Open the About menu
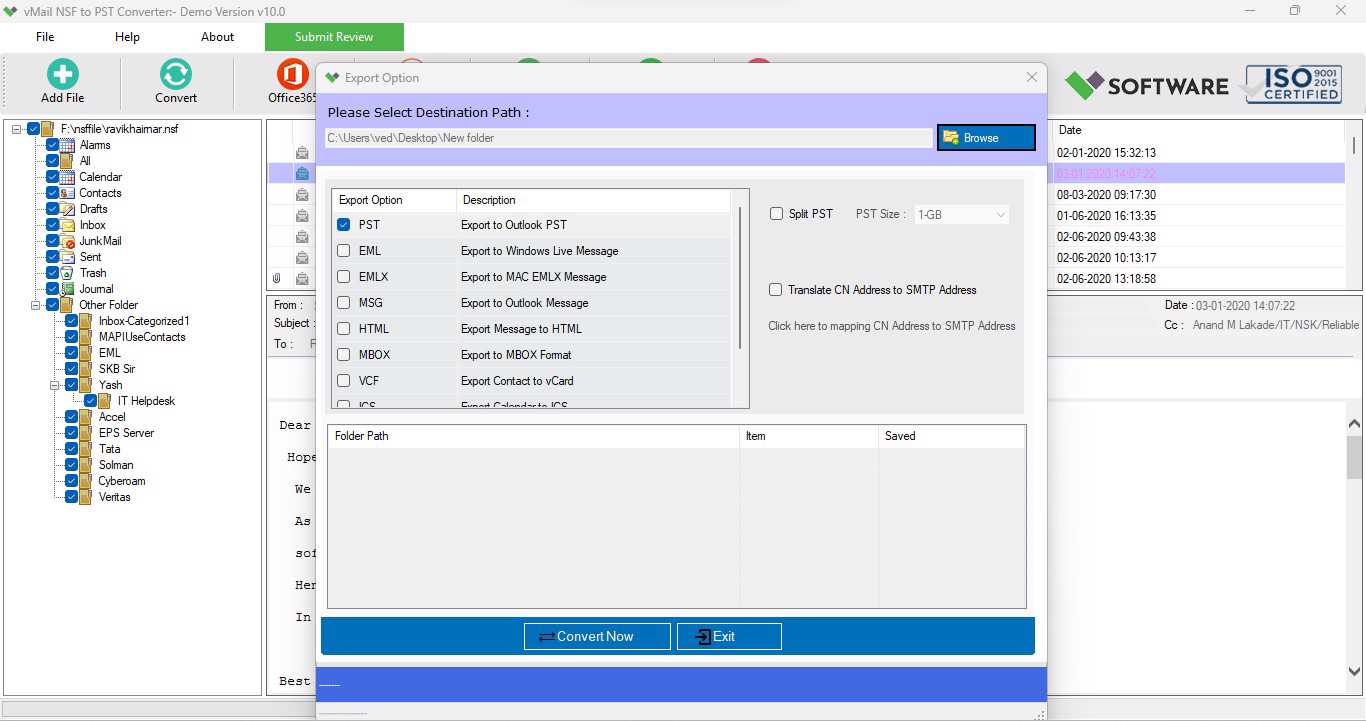This screenshot has width=1366, height=721. coord(217,37)
